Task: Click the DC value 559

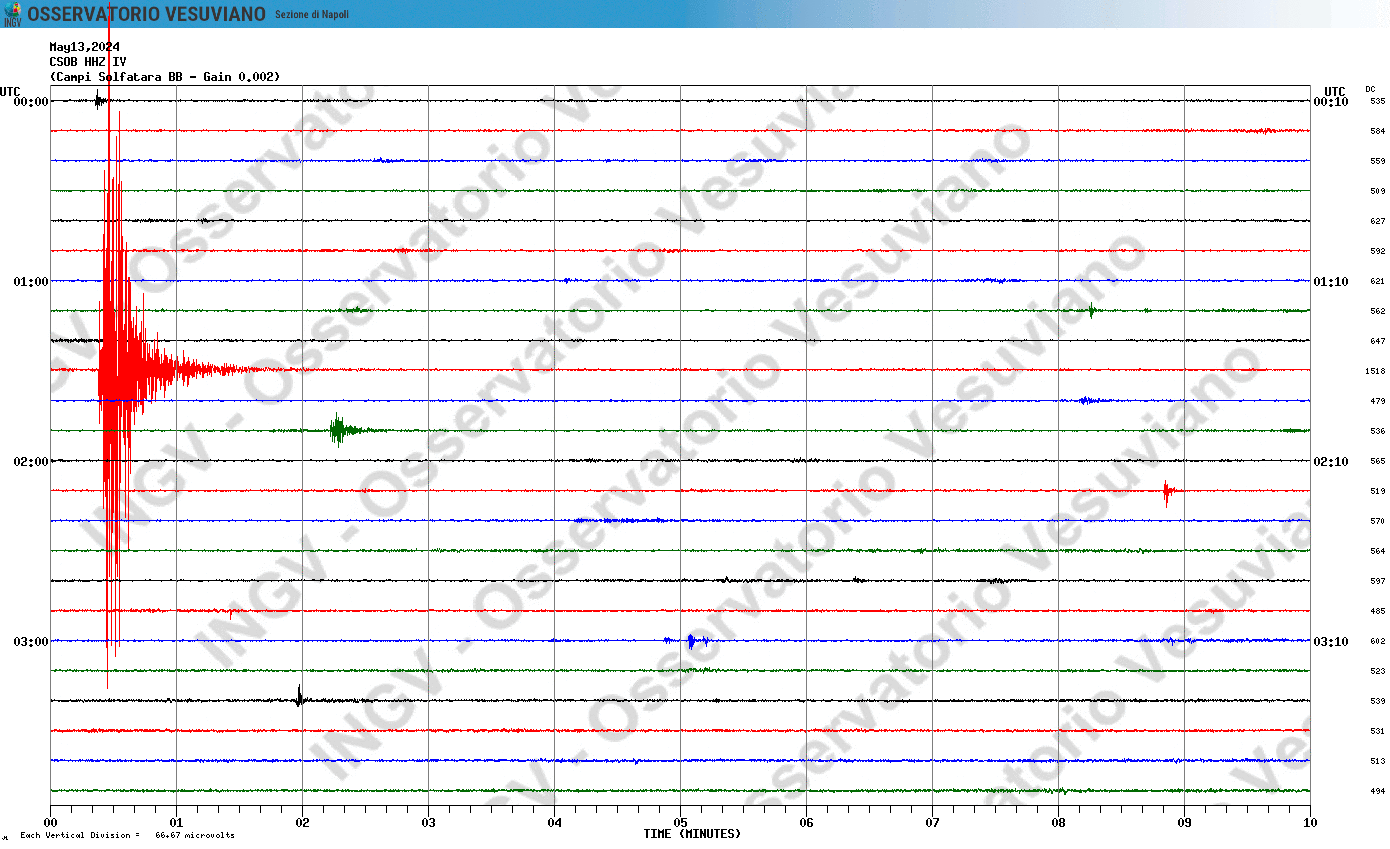Action: click(x=1378, y=161)
